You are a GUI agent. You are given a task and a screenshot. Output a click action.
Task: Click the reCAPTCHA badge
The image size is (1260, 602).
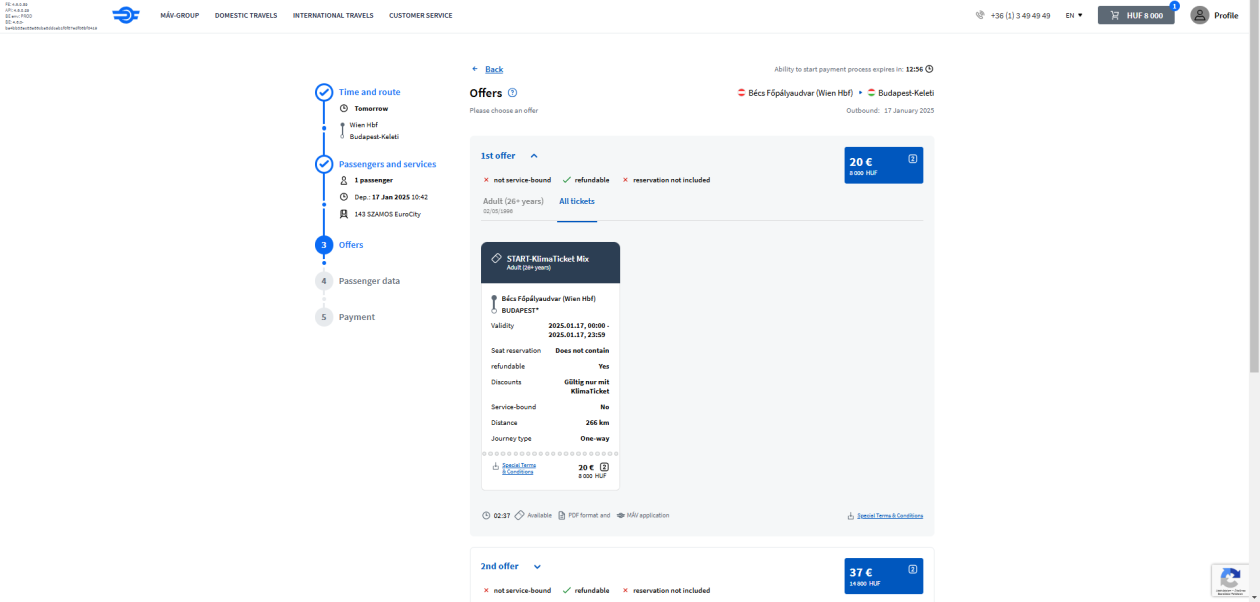pyautogui.click(x=1230, y=580)
